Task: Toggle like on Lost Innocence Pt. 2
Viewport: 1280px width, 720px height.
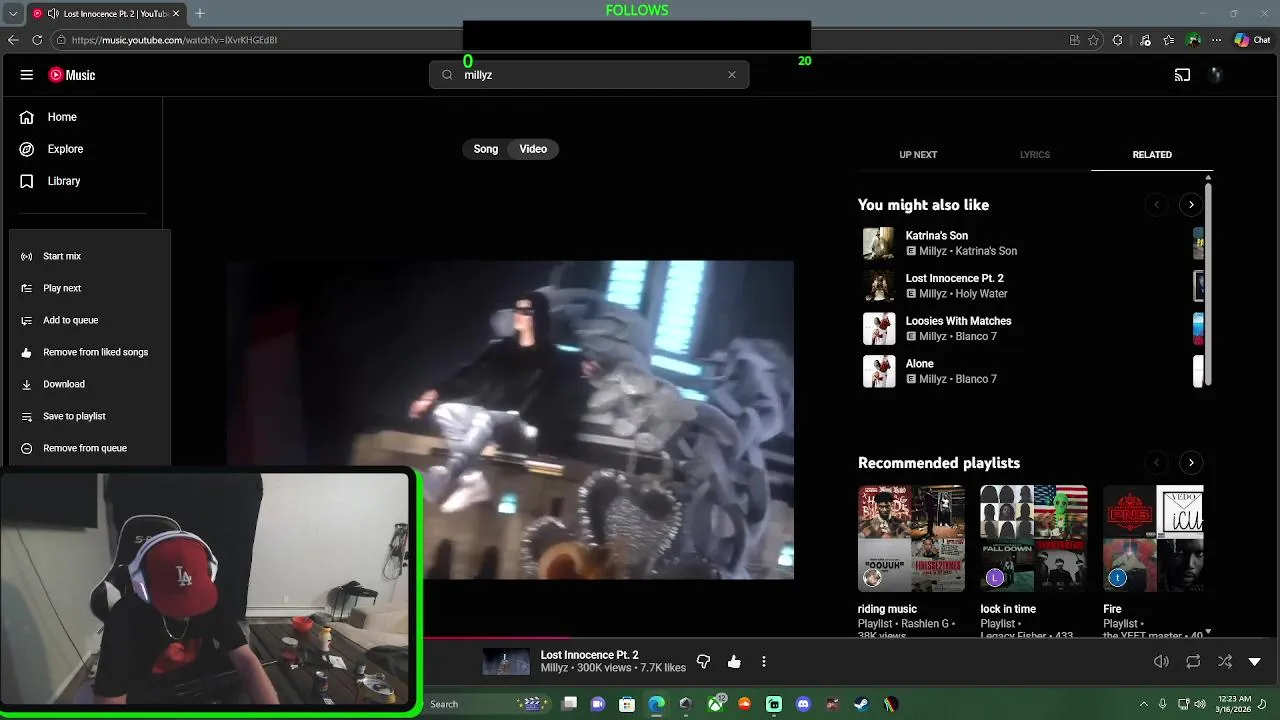Action: click(735, 662)
